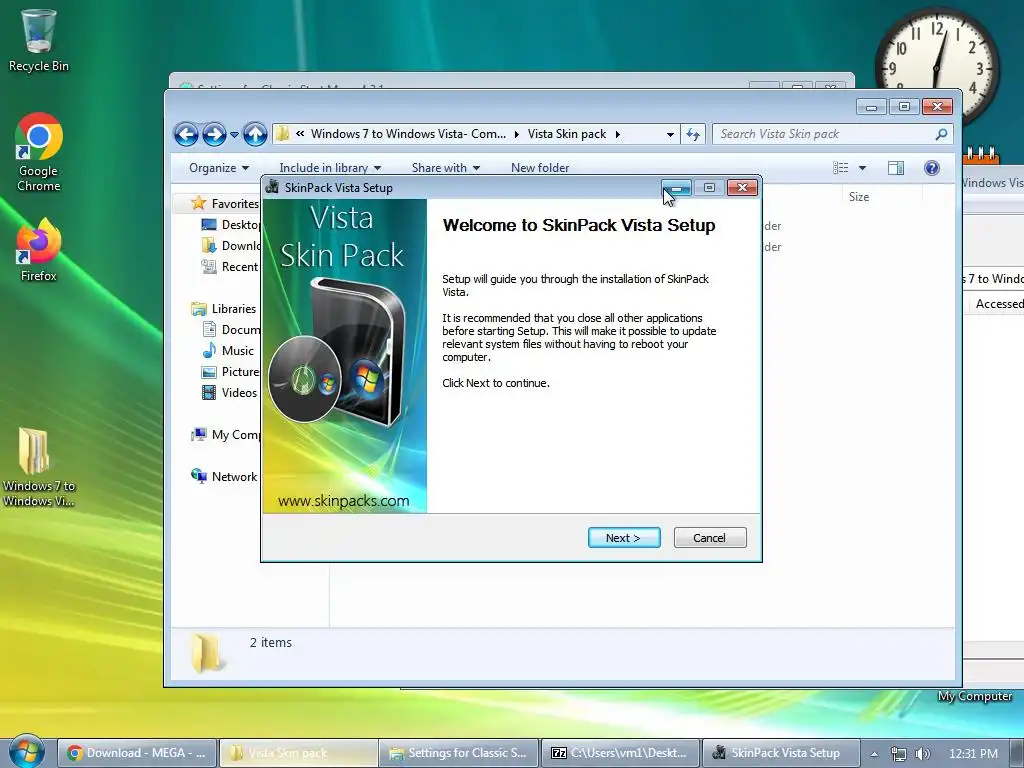
Task: Open the Share with menu
Action: coord(446,168)
